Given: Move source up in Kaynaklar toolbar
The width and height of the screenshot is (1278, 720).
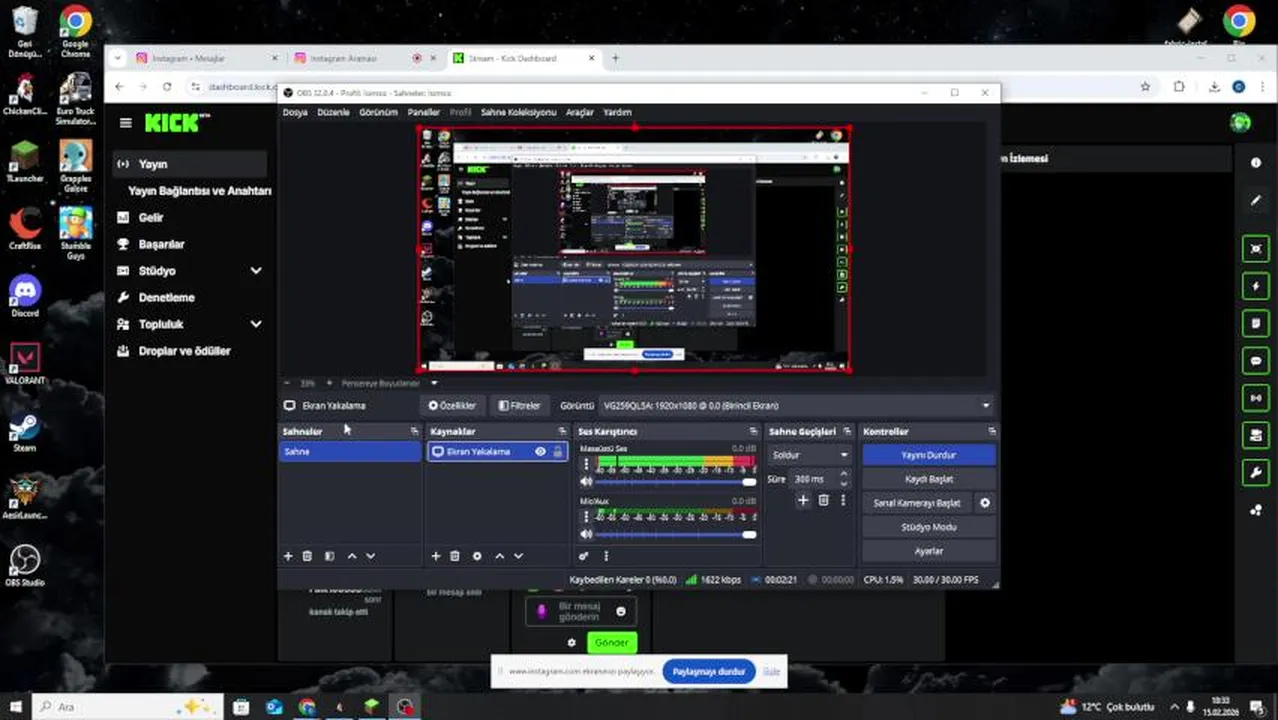Looking at the screenshot, I should 500,556.
